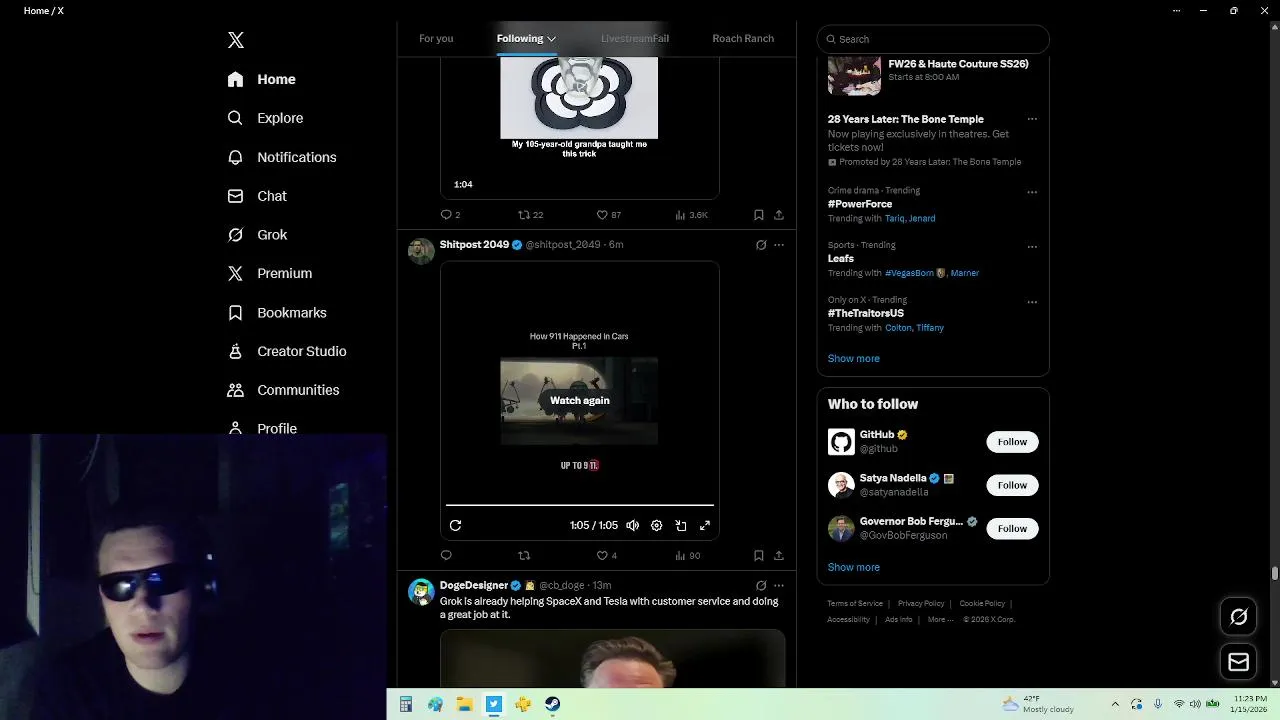Open more options on DogeDesigner post

click(x=779, y=586)
